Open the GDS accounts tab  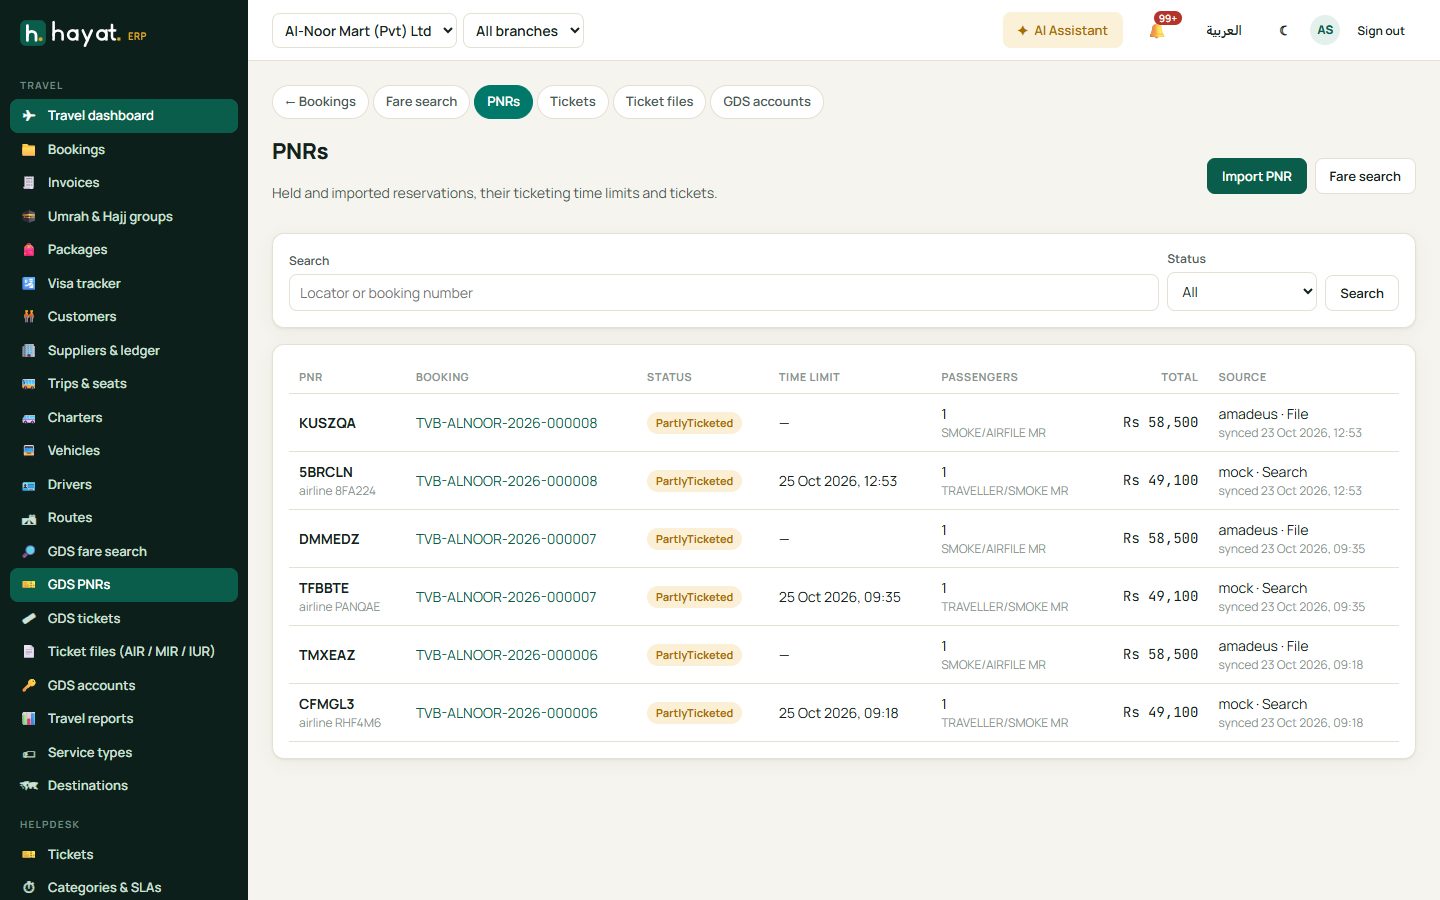coord(767,102)
